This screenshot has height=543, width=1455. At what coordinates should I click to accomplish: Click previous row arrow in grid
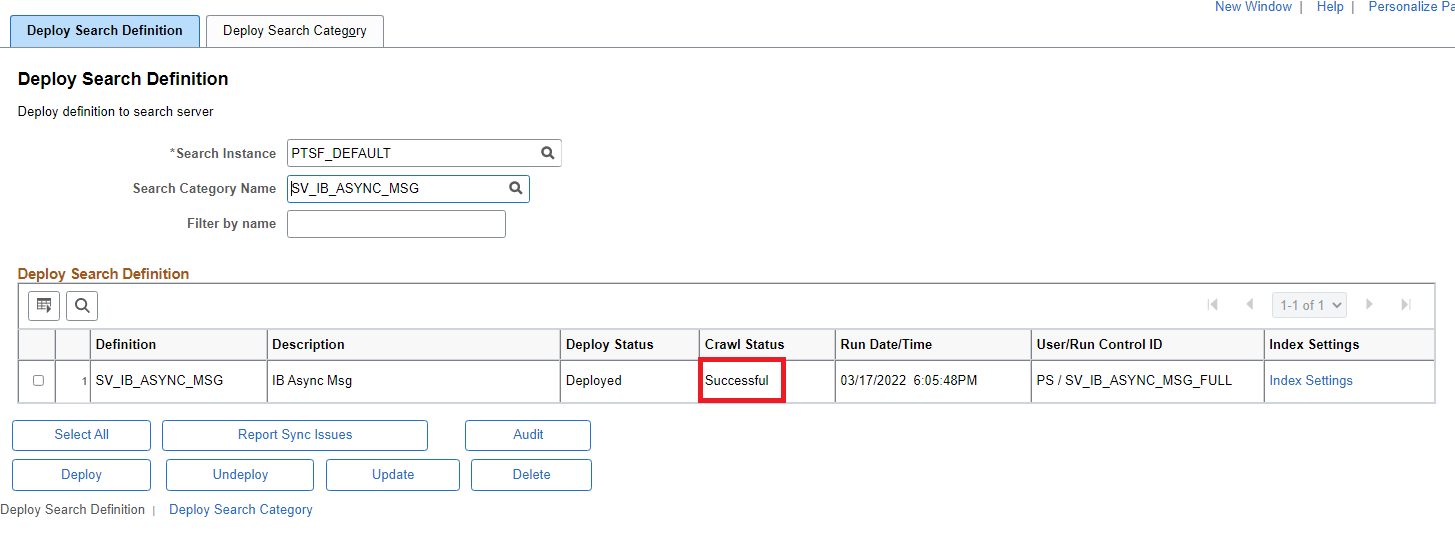point(1249,305)
